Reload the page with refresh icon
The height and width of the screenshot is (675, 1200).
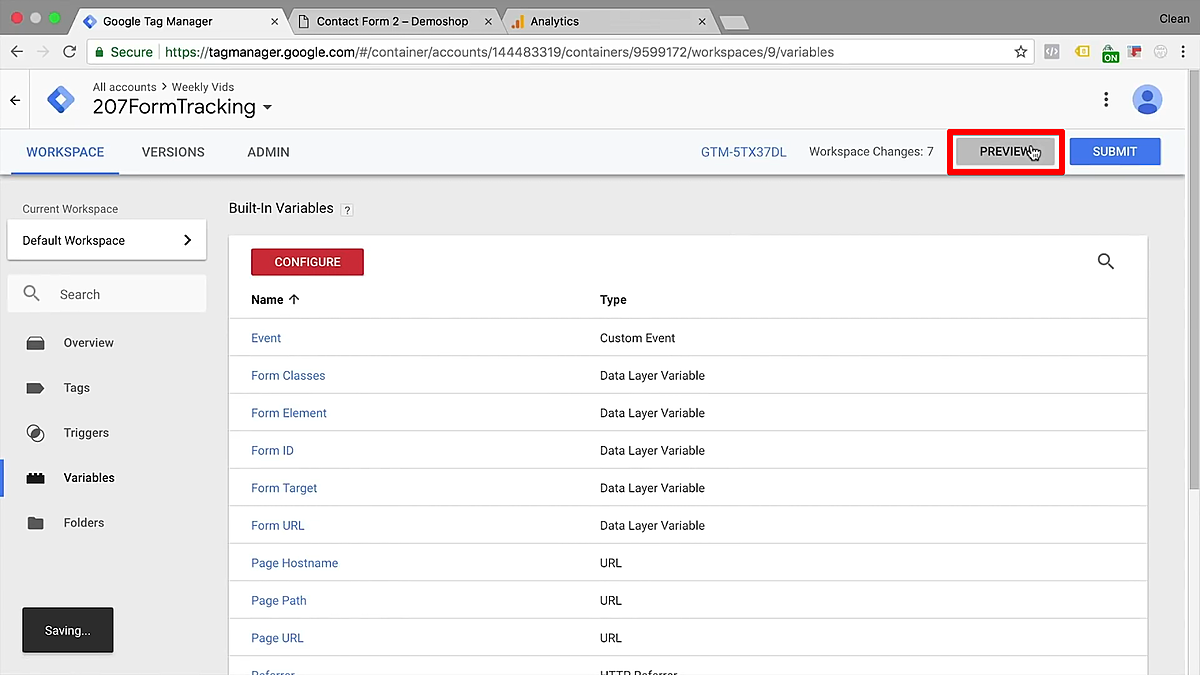[x=69, y=52]
